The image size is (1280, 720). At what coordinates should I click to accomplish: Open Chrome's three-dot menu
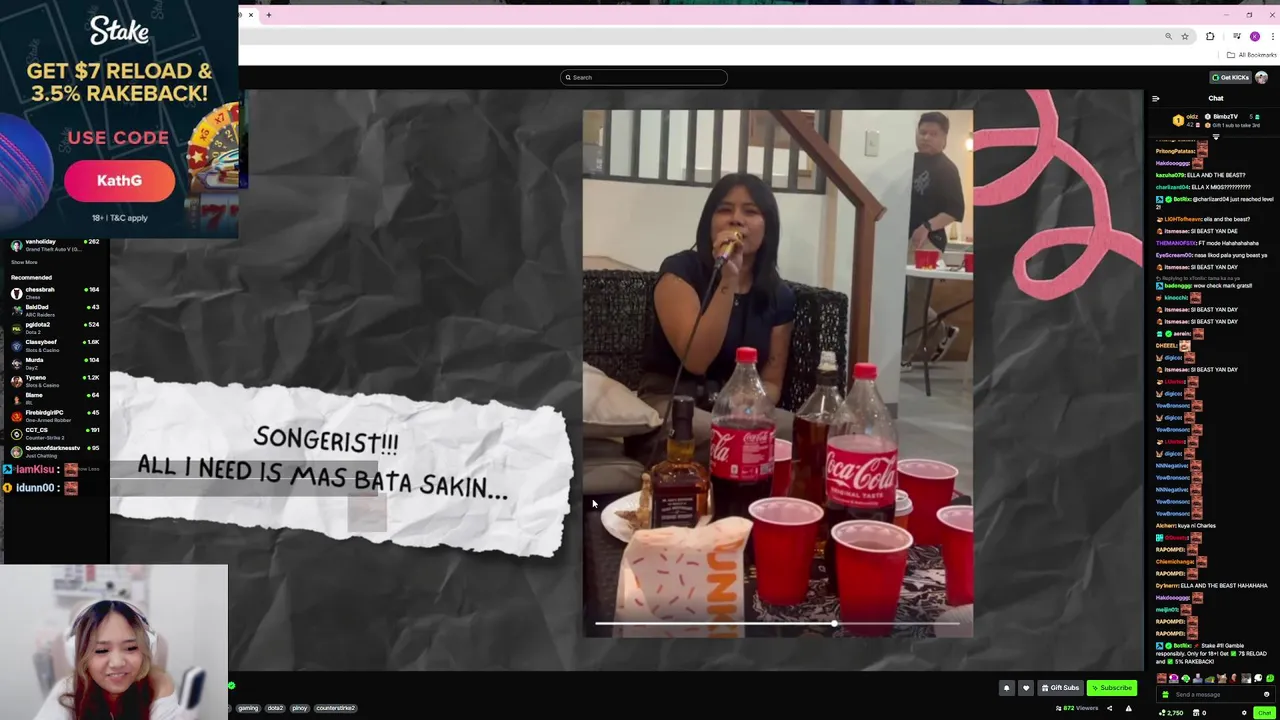1272,36
